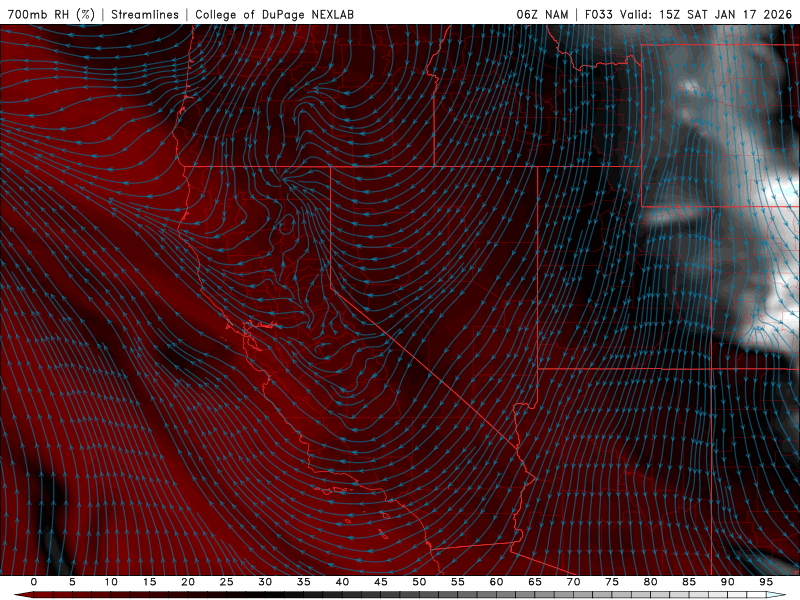Click the "06Z NAM" model run label
This screenshot has width=800, height=600.
[x=542, y=14]
